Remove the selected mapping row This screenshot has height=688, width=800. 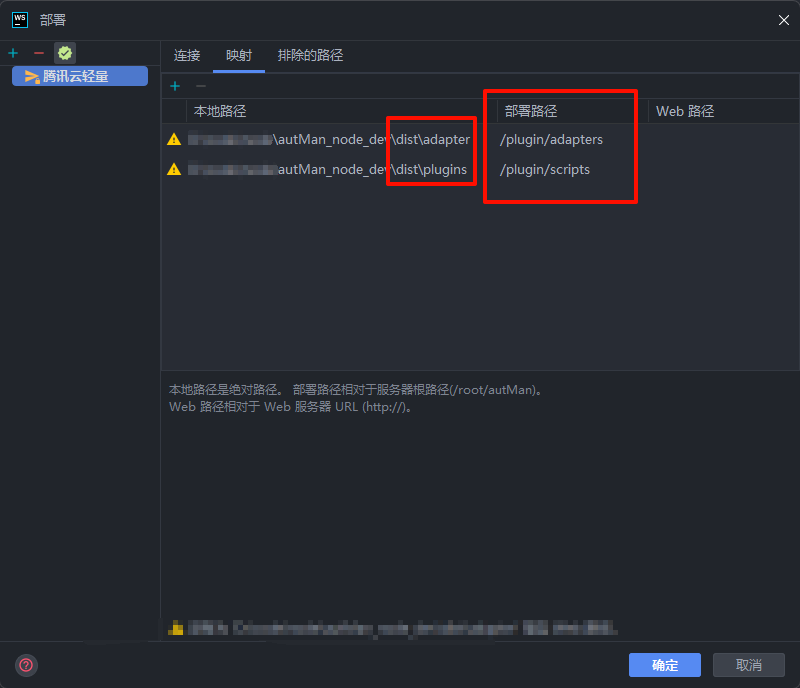point(200,87)
